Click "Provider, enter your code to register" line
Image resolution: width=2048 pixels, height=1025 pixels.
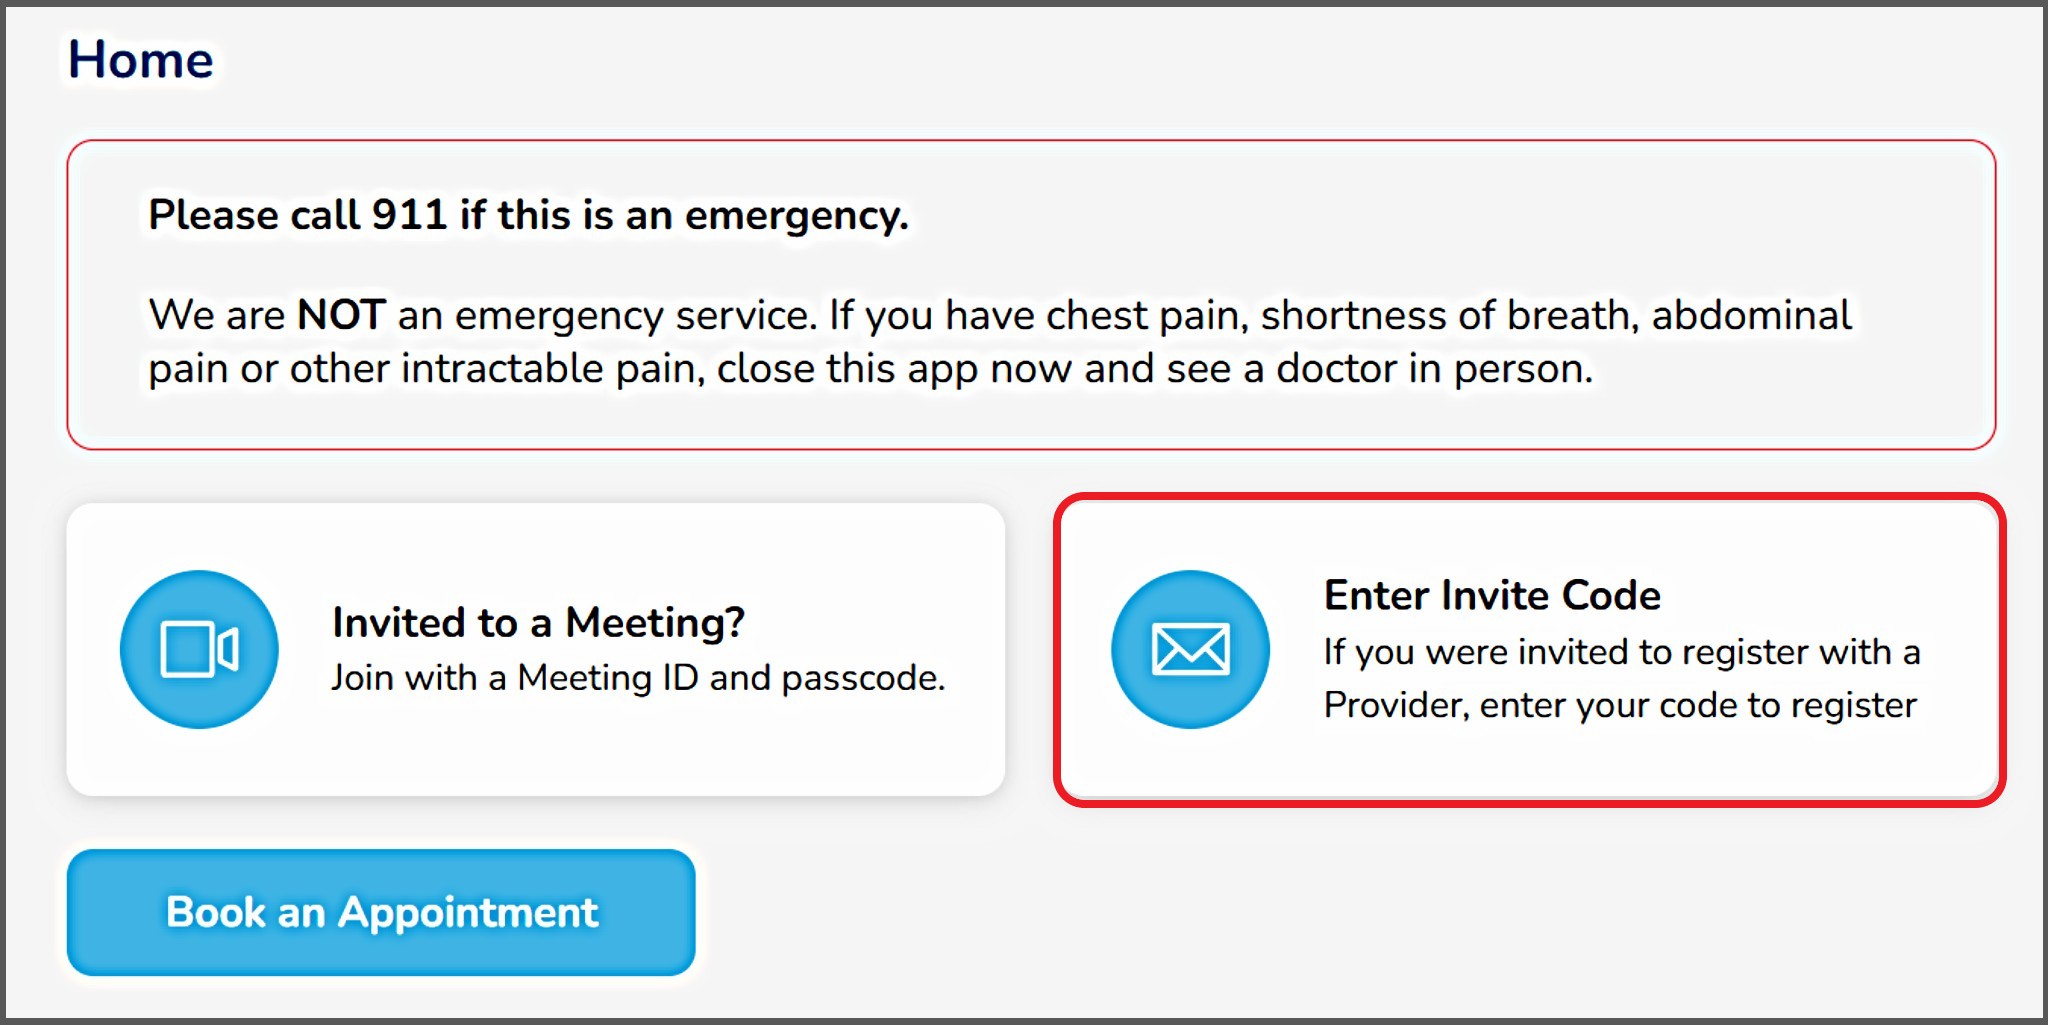click(1620, 706)
